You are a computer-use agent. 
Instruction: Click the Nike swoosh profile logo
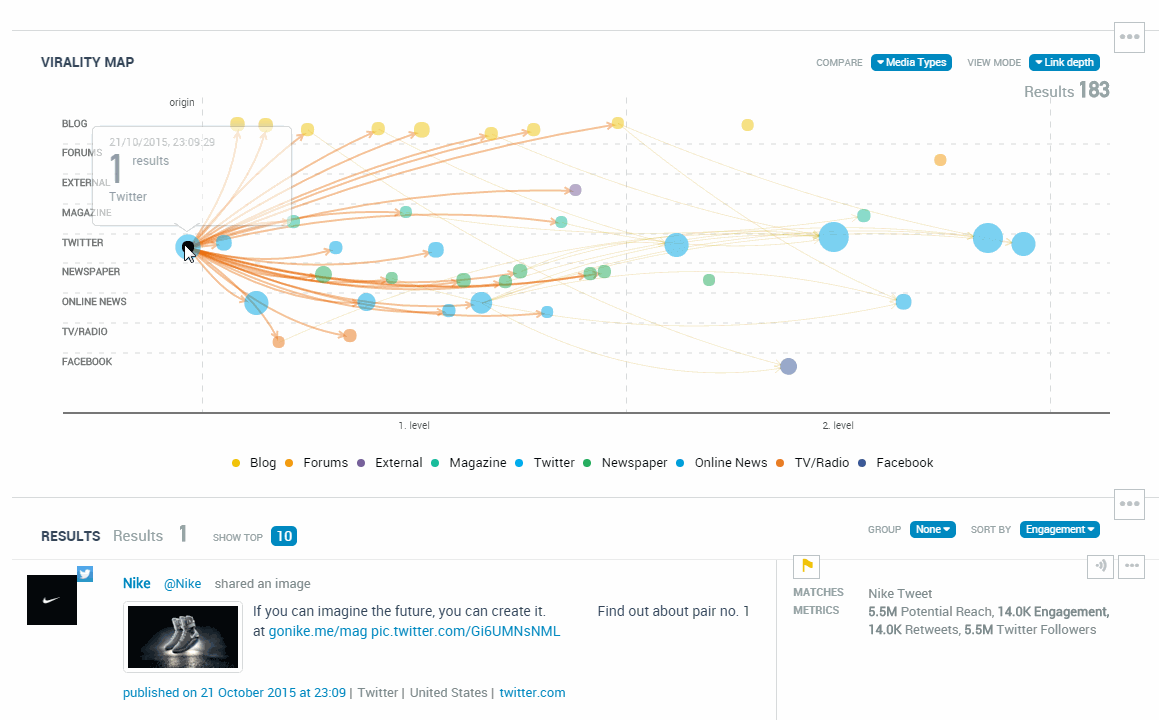(52, 600)
